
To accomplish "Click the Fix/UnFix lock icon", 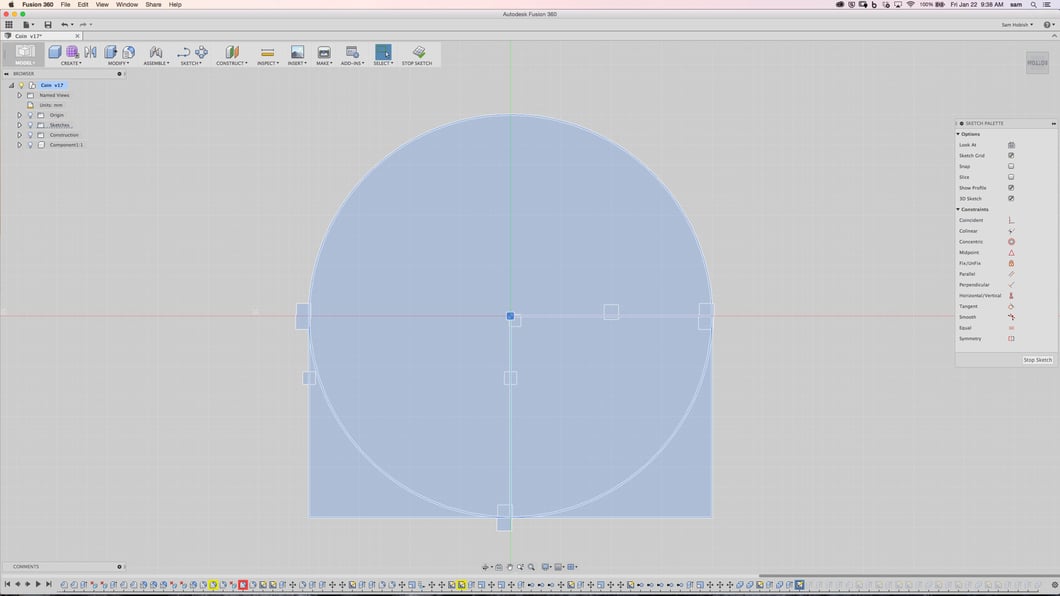I will [x=1011, y=263].
